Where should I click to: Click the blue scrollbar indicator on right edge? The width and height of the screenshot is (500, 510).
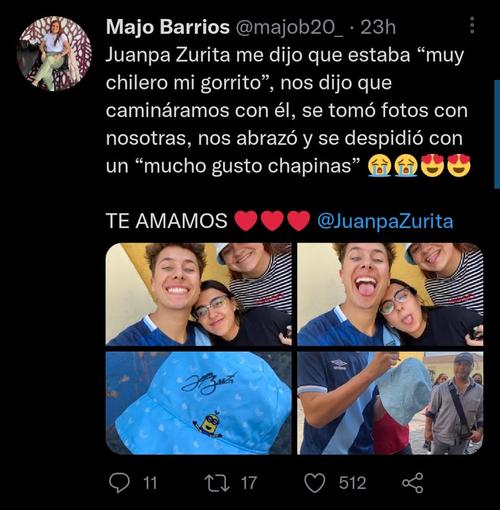[x=497, y=134]
